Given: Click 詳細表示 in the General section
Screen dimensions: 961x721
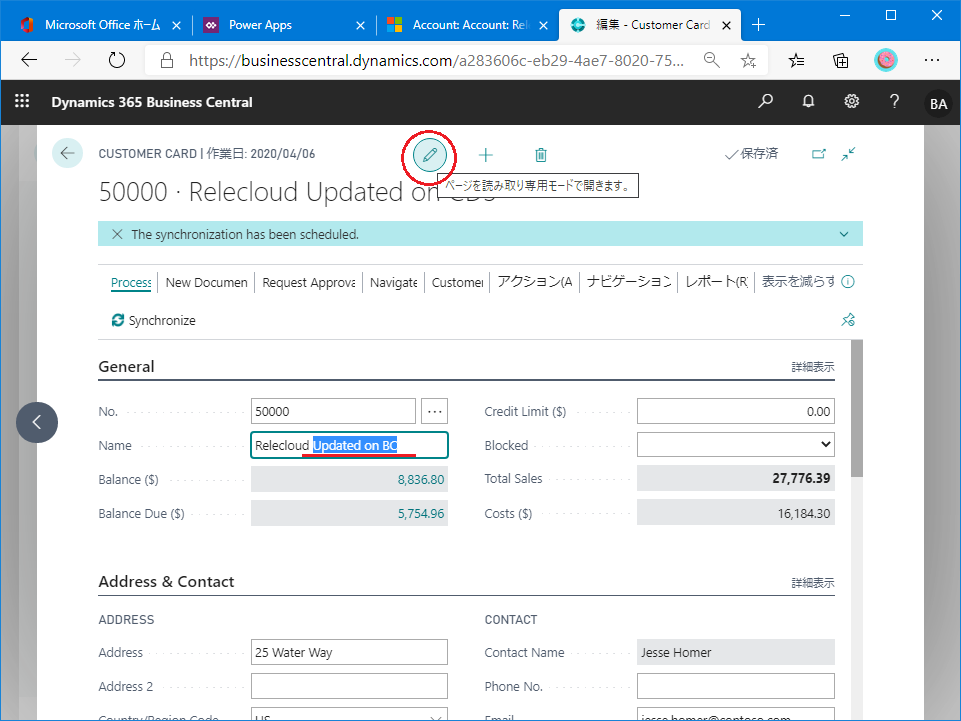Looking at the screenshot, I should coord(813,367).
